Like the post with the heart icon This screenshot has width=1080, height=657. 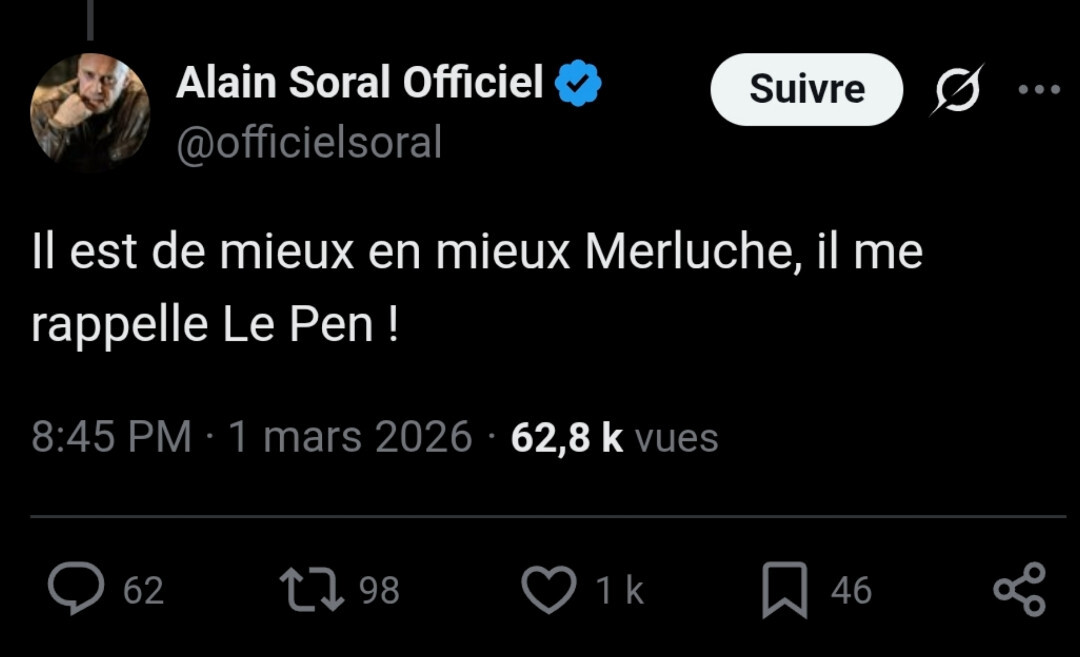pyautogui.click(x=550, y=589)
